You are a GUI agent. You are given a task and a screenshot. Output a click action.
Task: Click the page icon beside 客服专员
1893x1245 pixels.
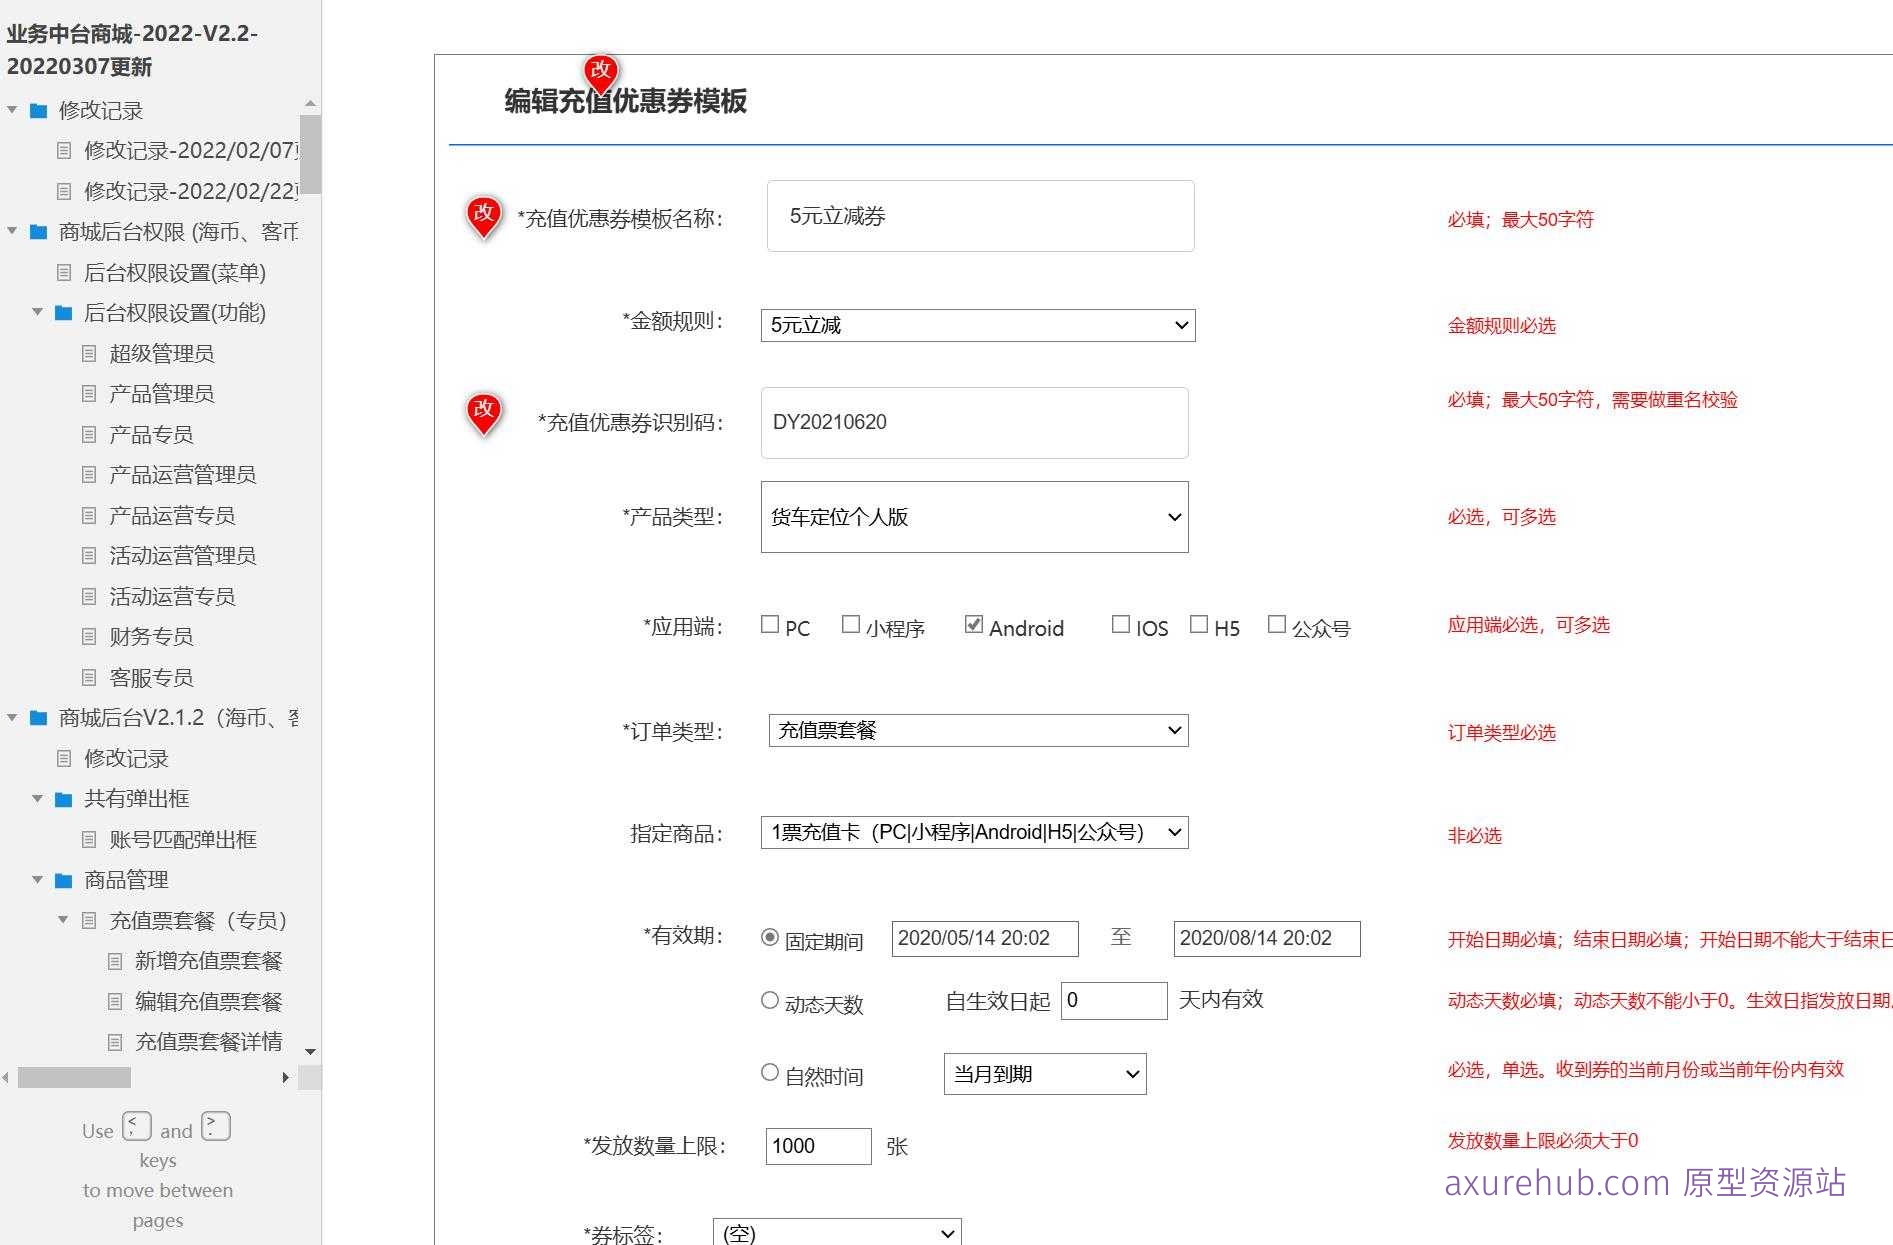point(90,677)
